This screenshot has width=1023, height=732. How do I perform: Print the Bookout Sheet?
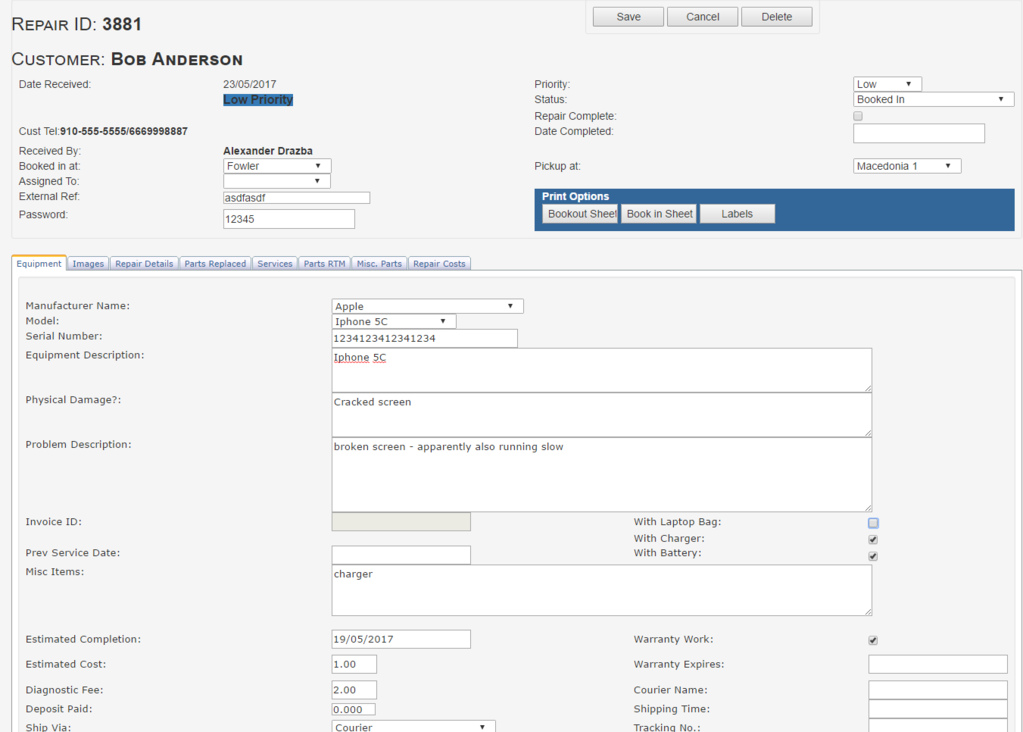(x=580, y=214)
